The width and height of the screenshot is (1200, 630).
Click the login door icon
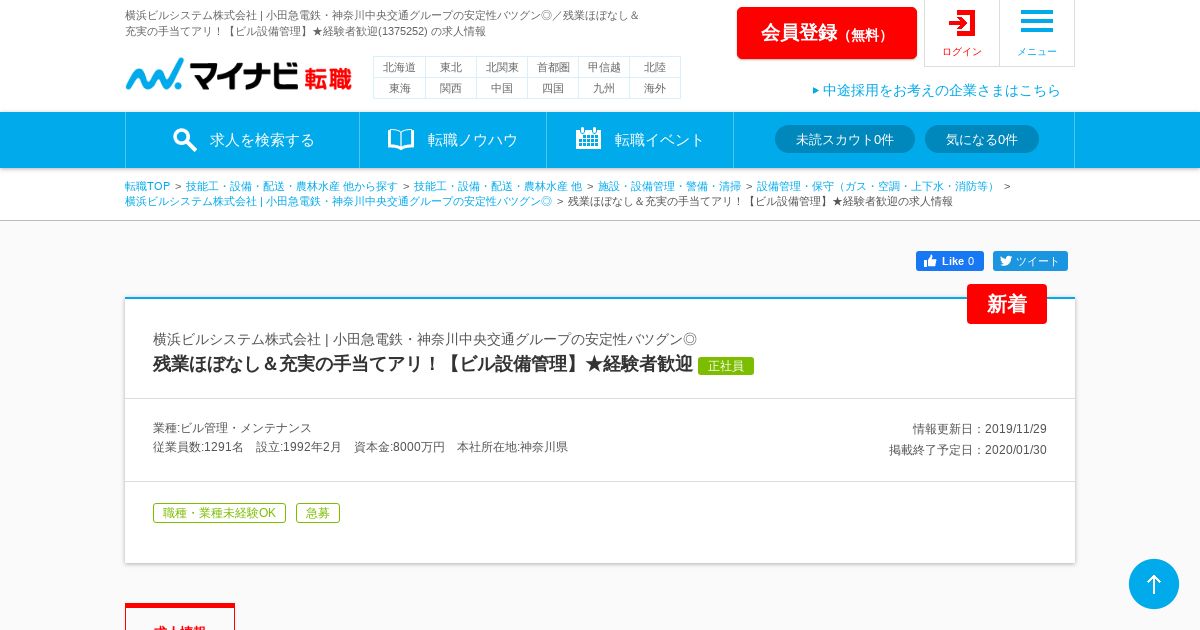click(x=962, y=23)
